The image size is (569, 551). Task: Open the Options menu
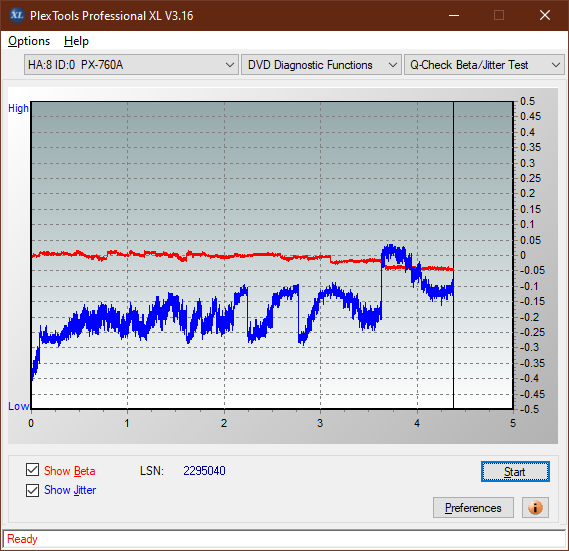29,41
